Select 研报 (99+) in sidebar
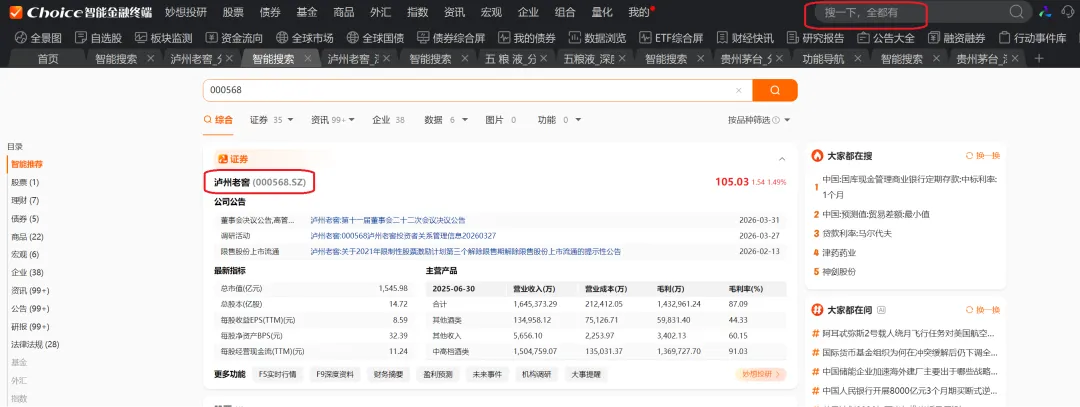Viewport: 1080px width, 407px height. pos(30,326)
